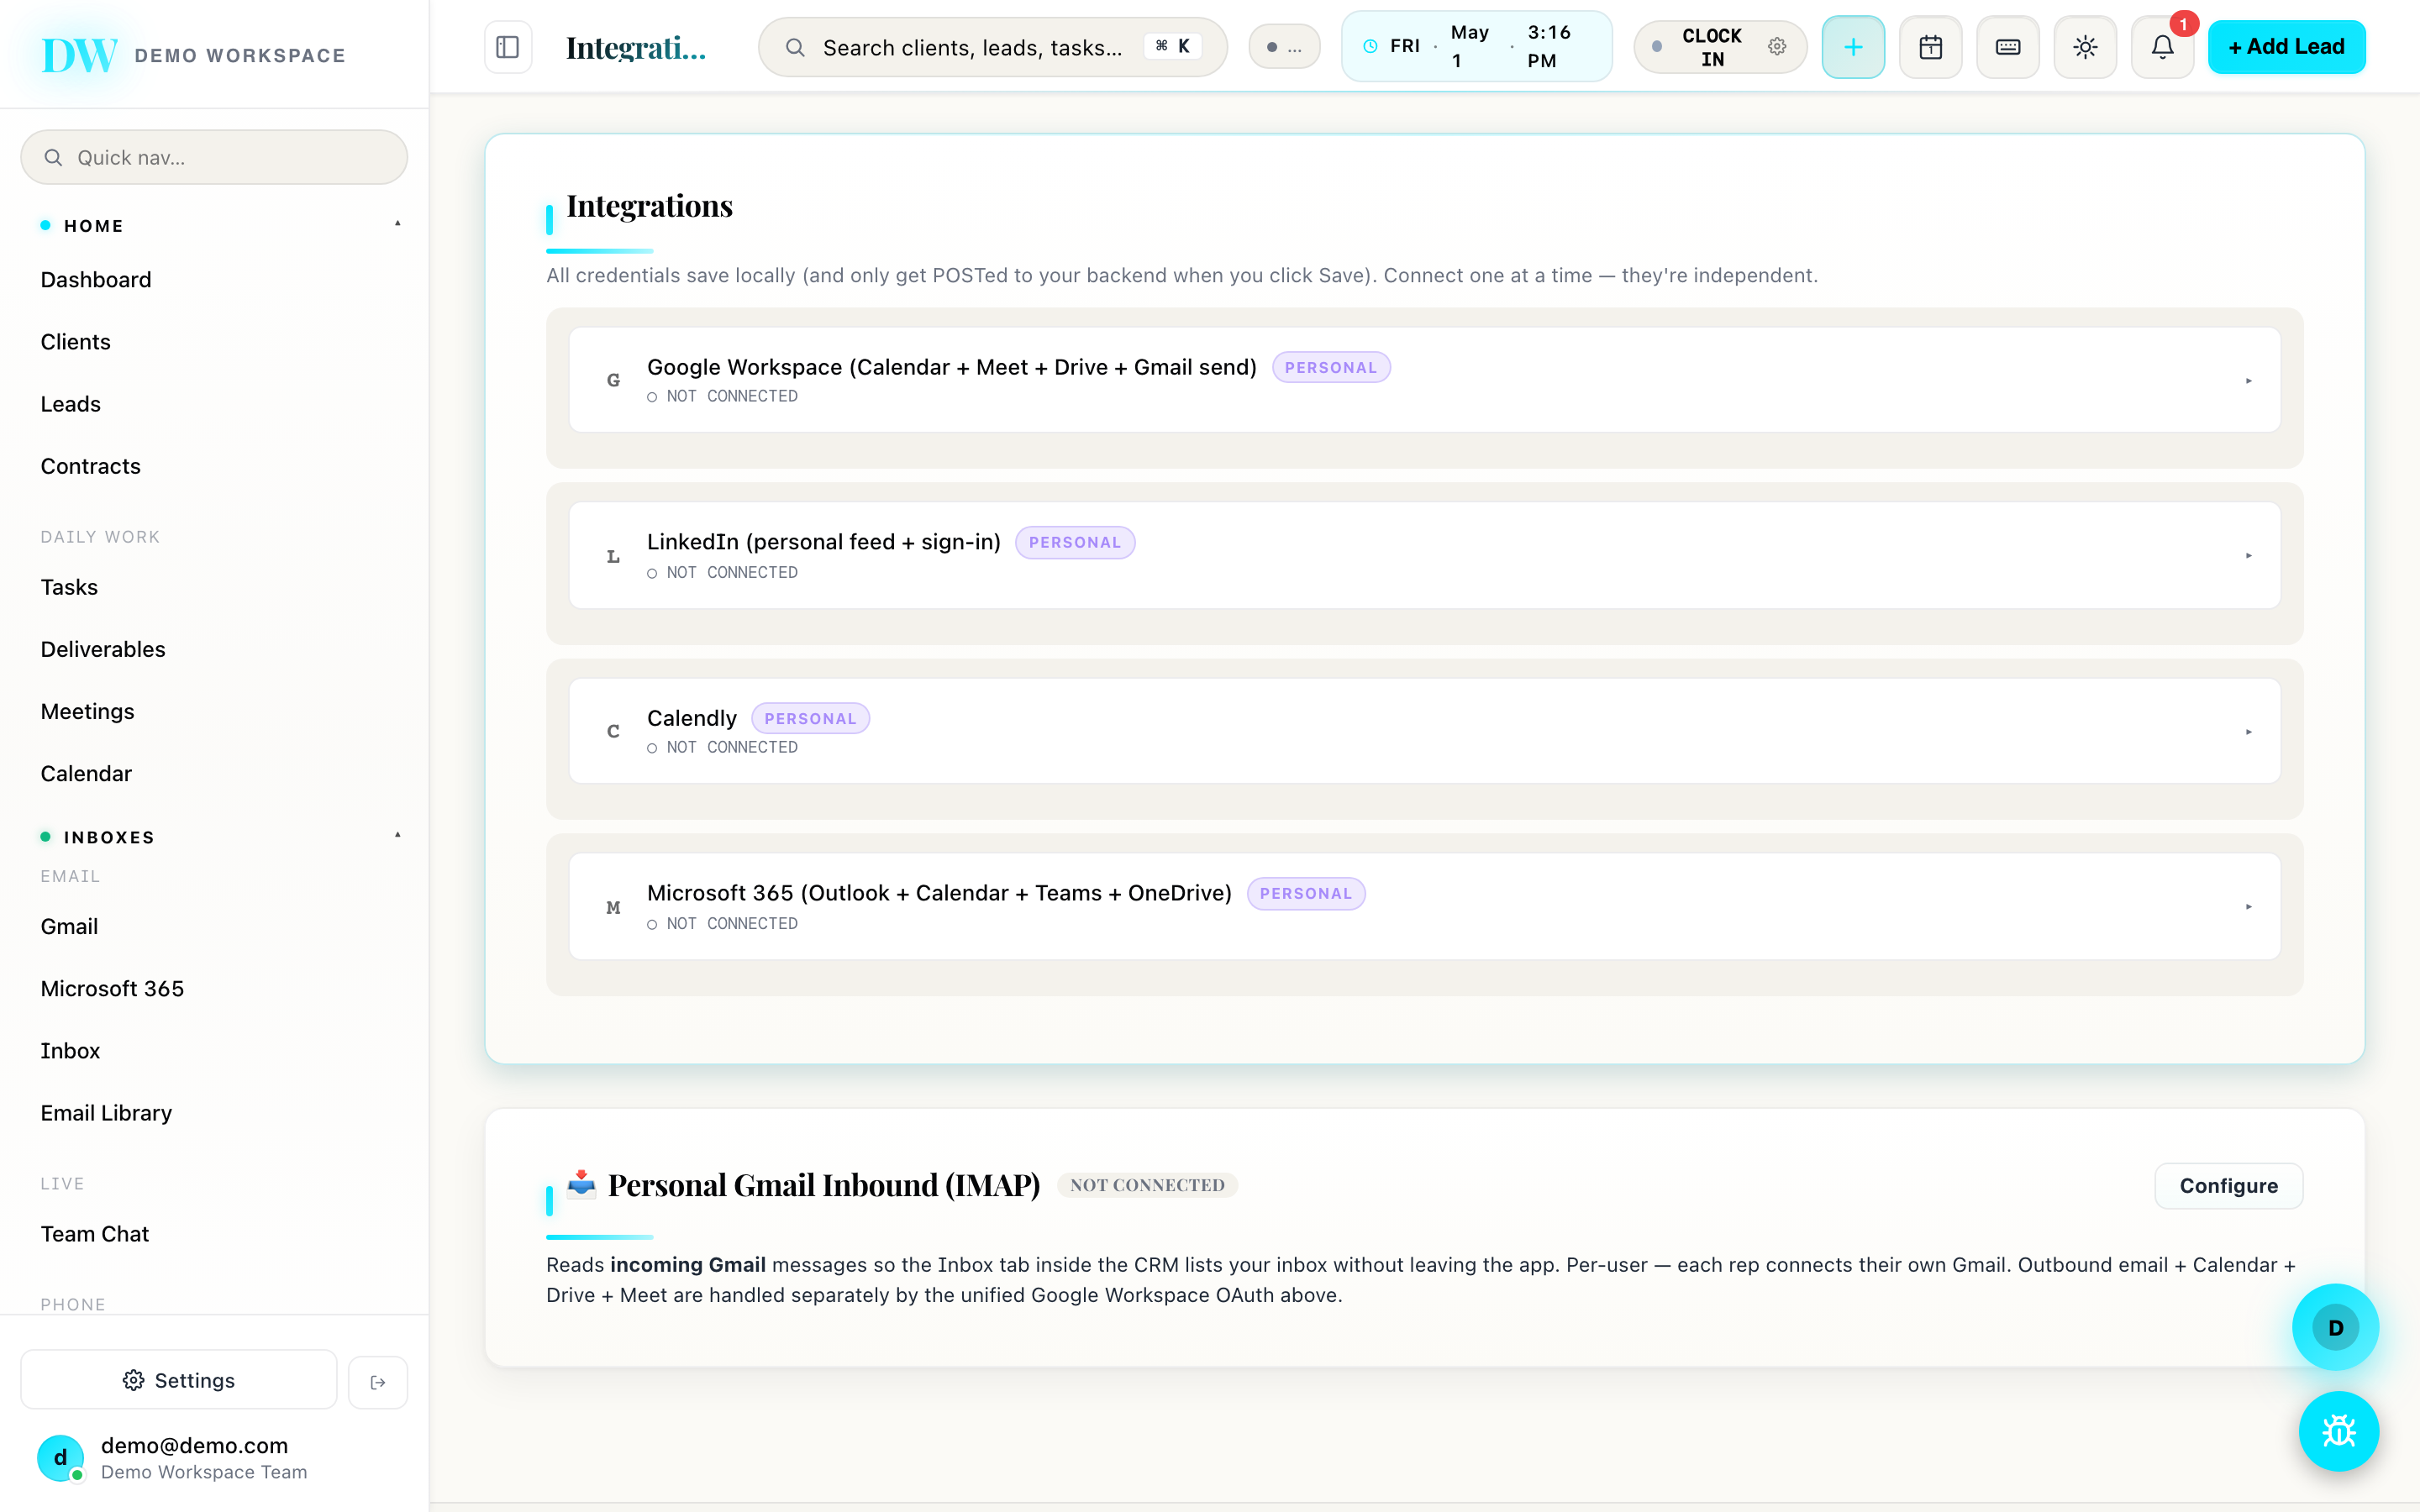Focus the global search clients field

pyautogui.click(x=992, y=47)
